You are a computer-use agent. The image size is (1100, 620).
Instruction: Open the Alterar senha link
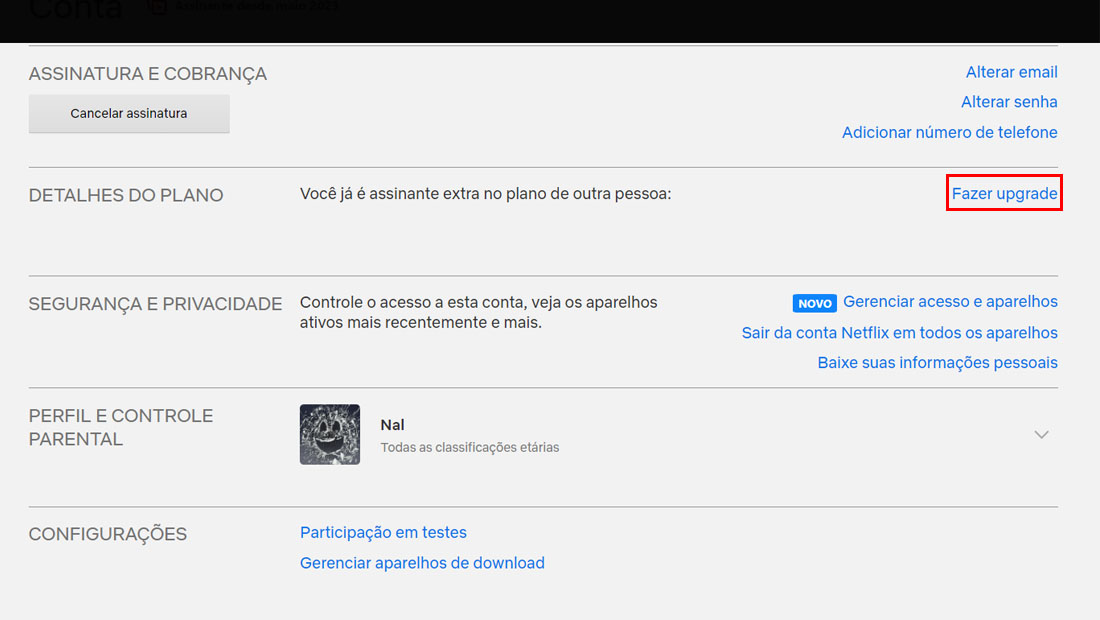[x=1009, y=102]
